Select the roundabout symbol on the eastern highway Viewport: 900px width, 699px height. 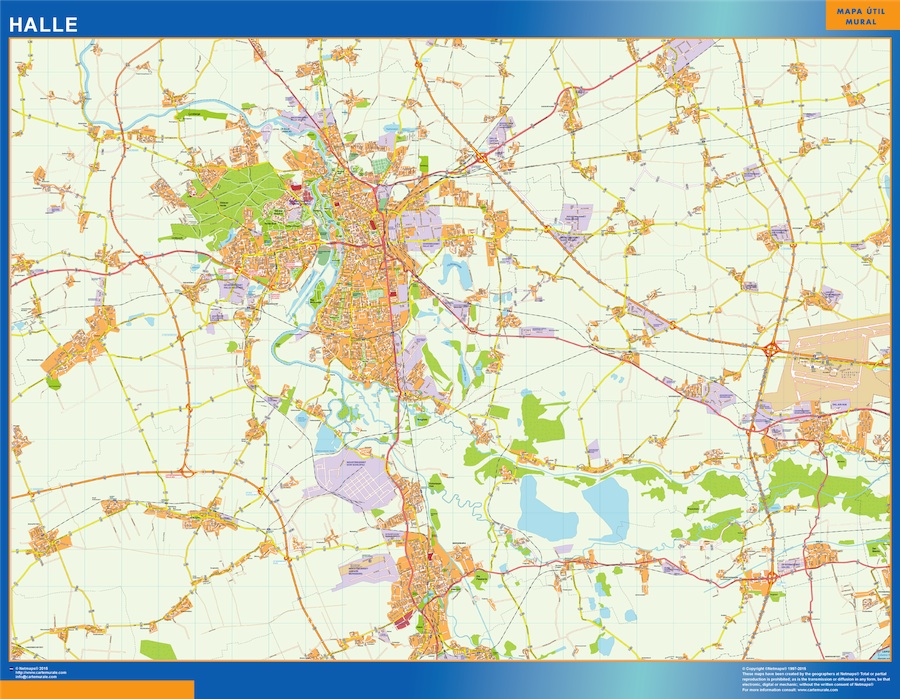770,347
